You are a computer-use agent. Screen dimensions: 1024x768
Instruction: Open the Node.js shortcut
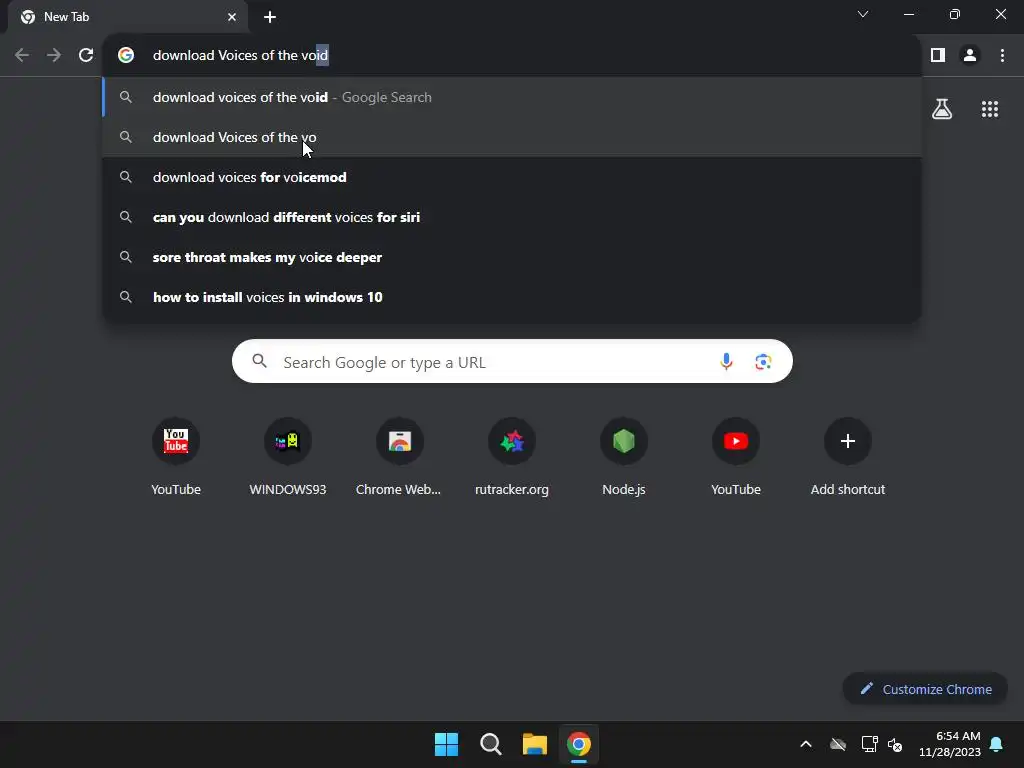click(x=624, y=457)
